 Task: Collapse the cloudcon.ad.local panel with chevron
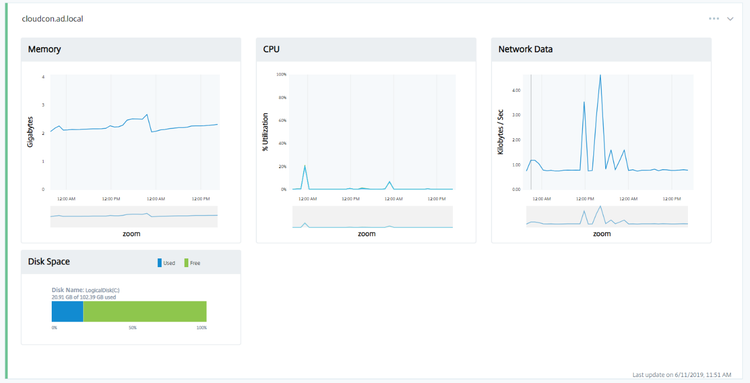(730, 19)
